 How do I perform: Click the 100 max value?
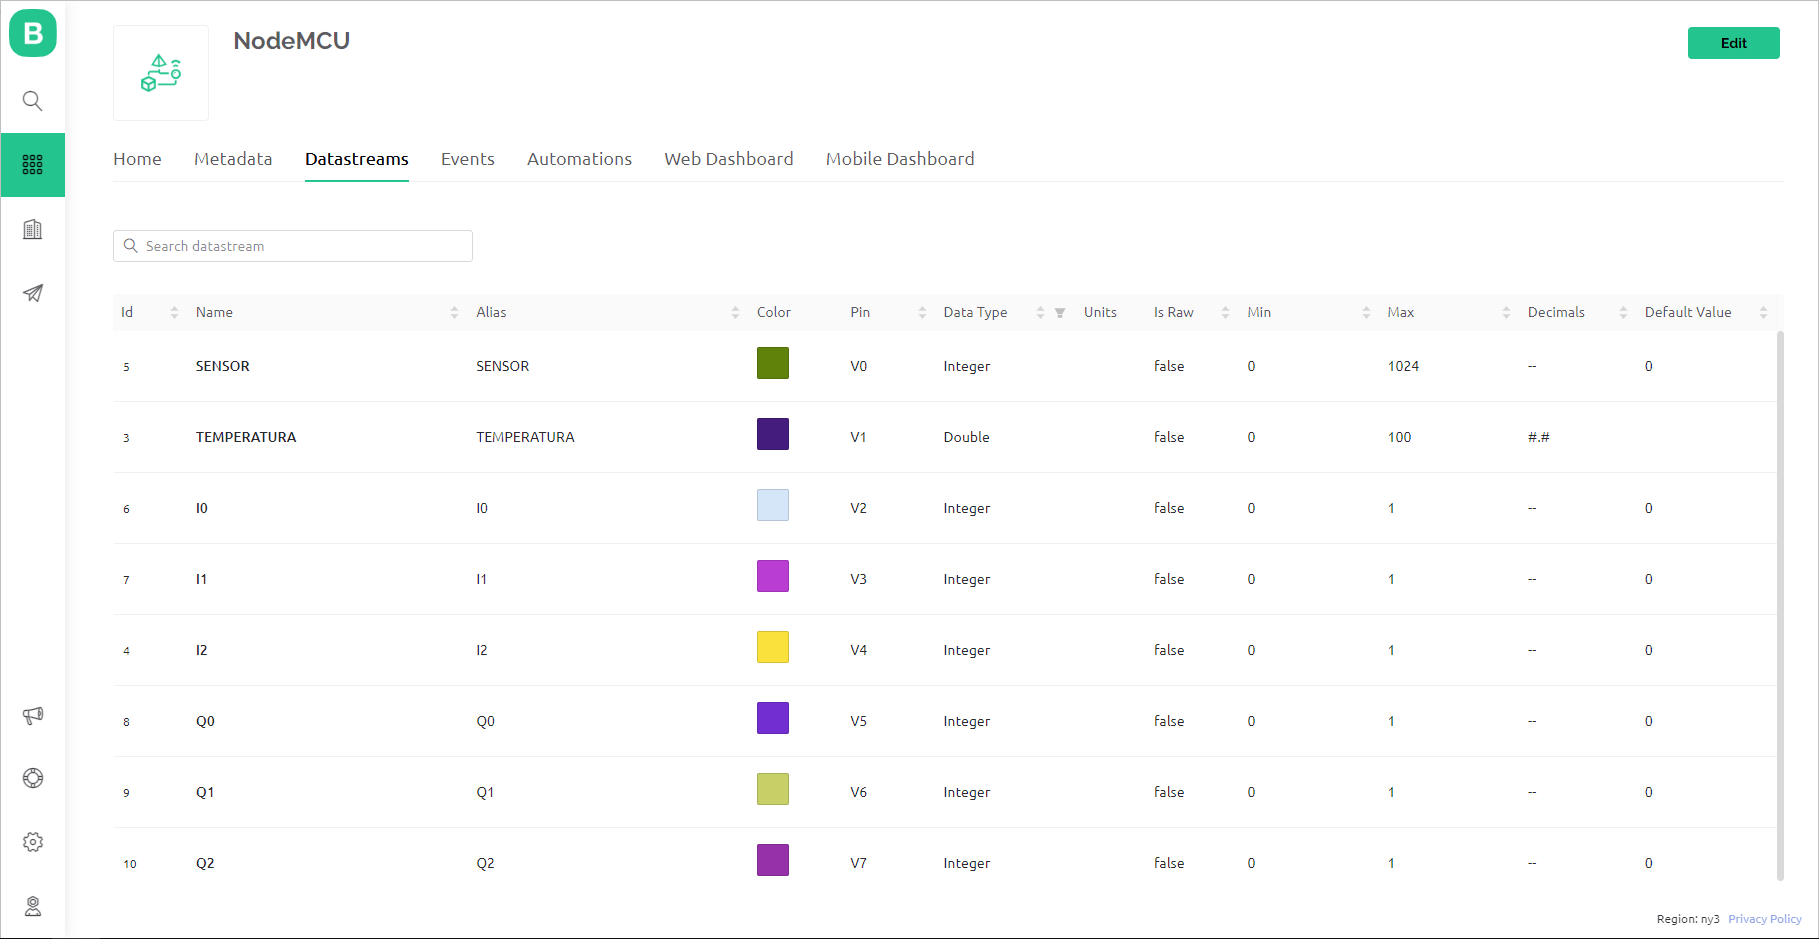[1399, 437]
